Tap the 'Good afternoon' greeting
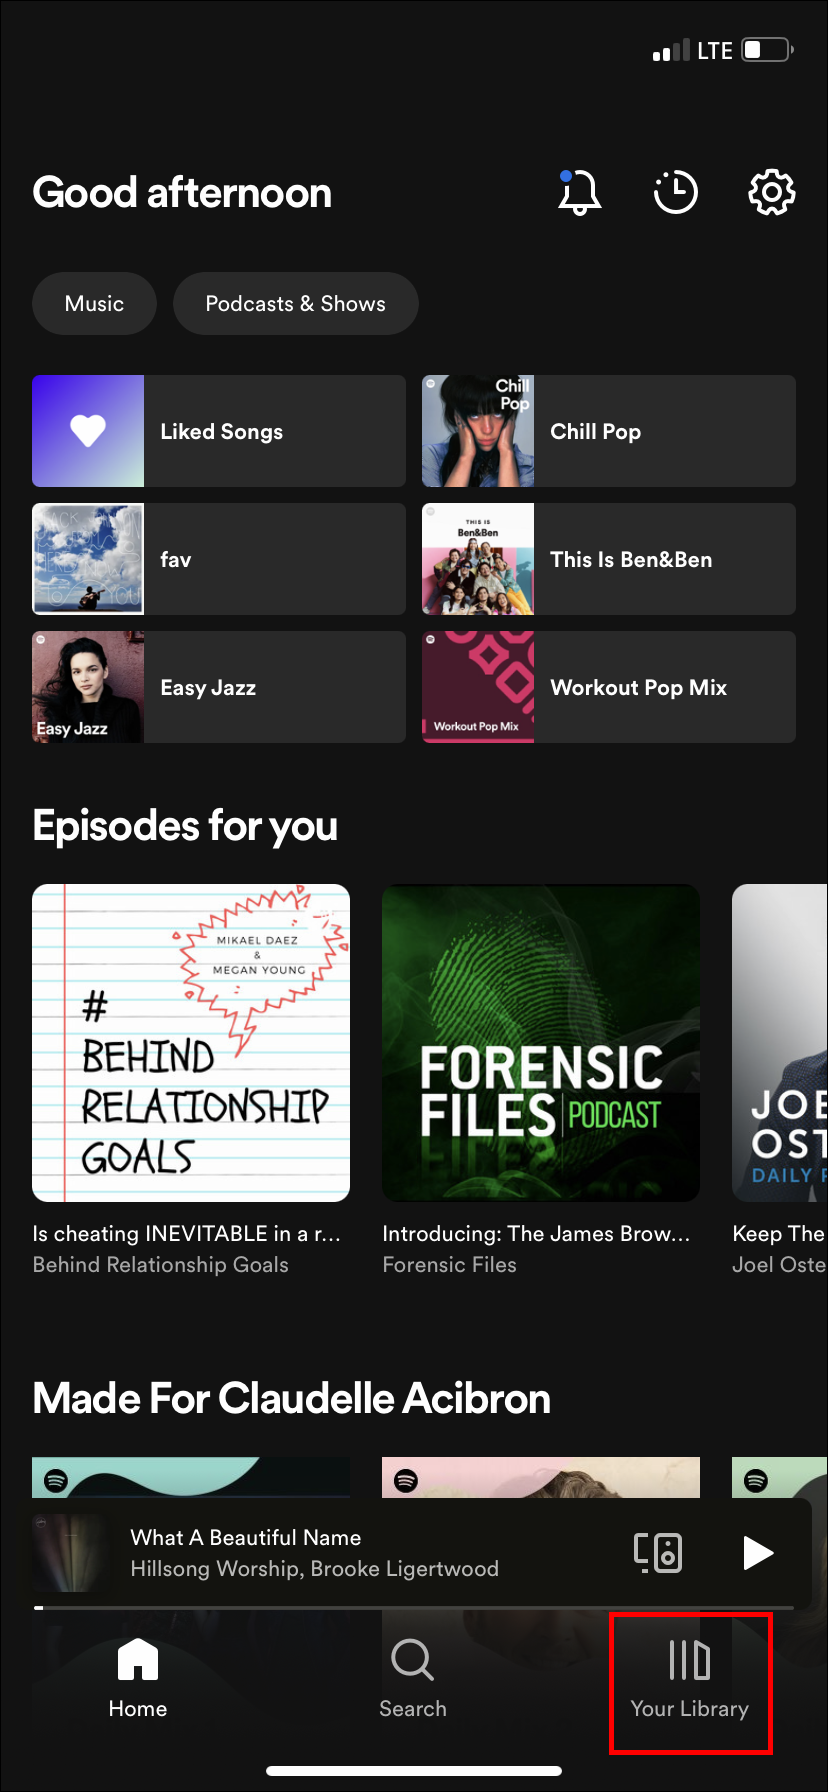This screenshot has width=828, height=1792. 182,192
